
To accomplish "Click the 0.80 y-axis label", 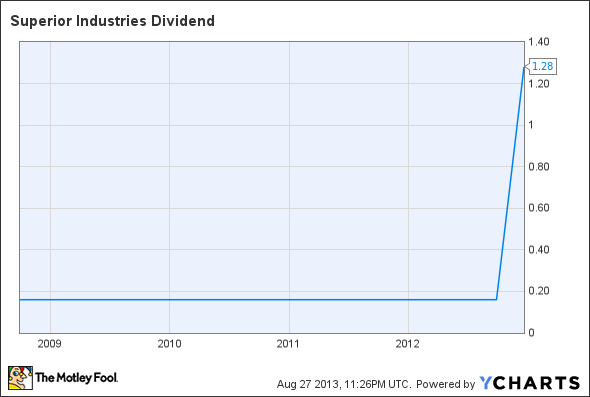I will 539,166.
